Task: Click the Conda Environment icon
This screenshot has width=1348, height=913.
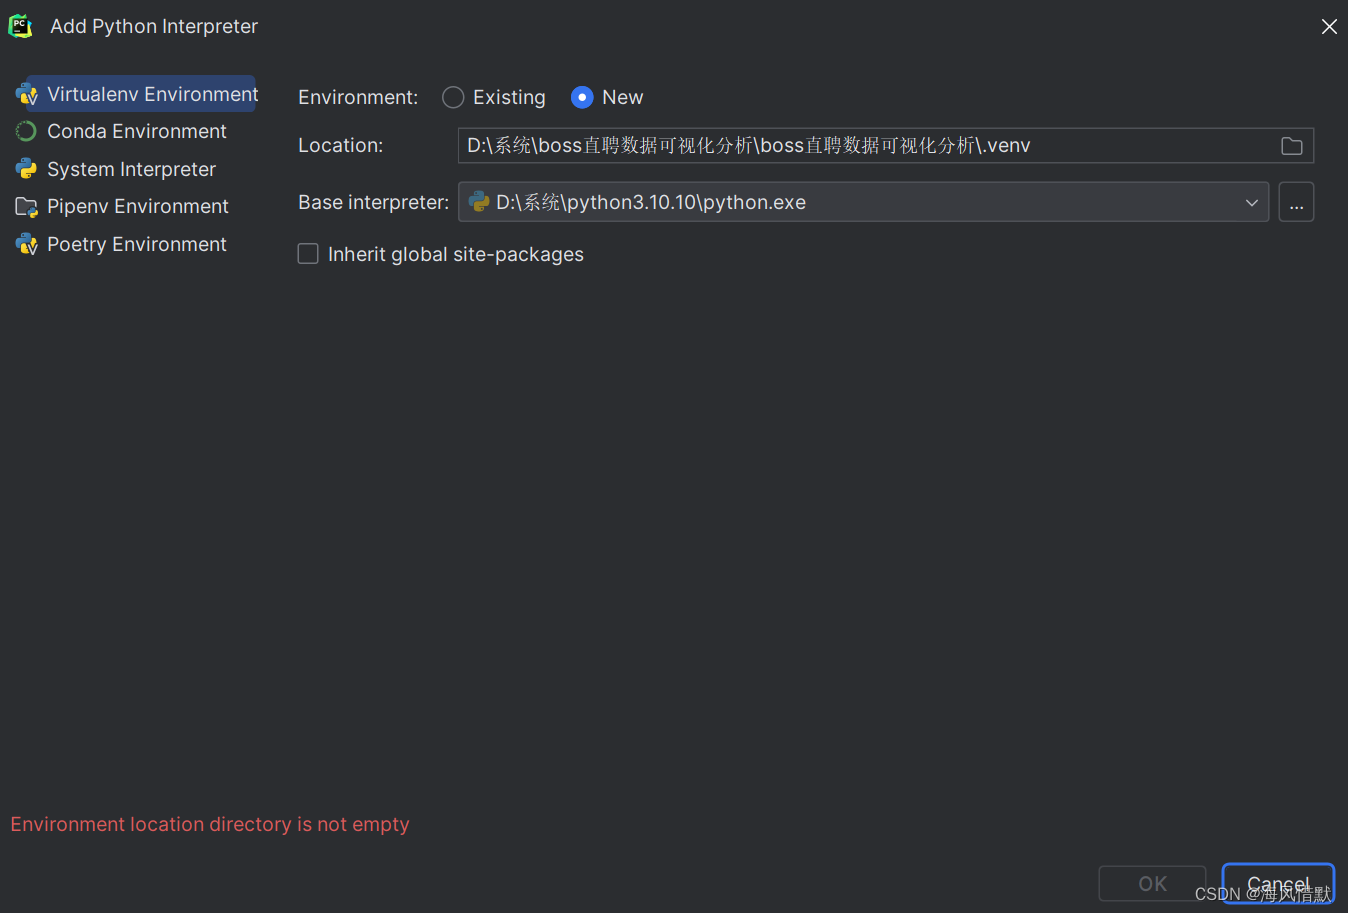Action: tap(25, 131)
